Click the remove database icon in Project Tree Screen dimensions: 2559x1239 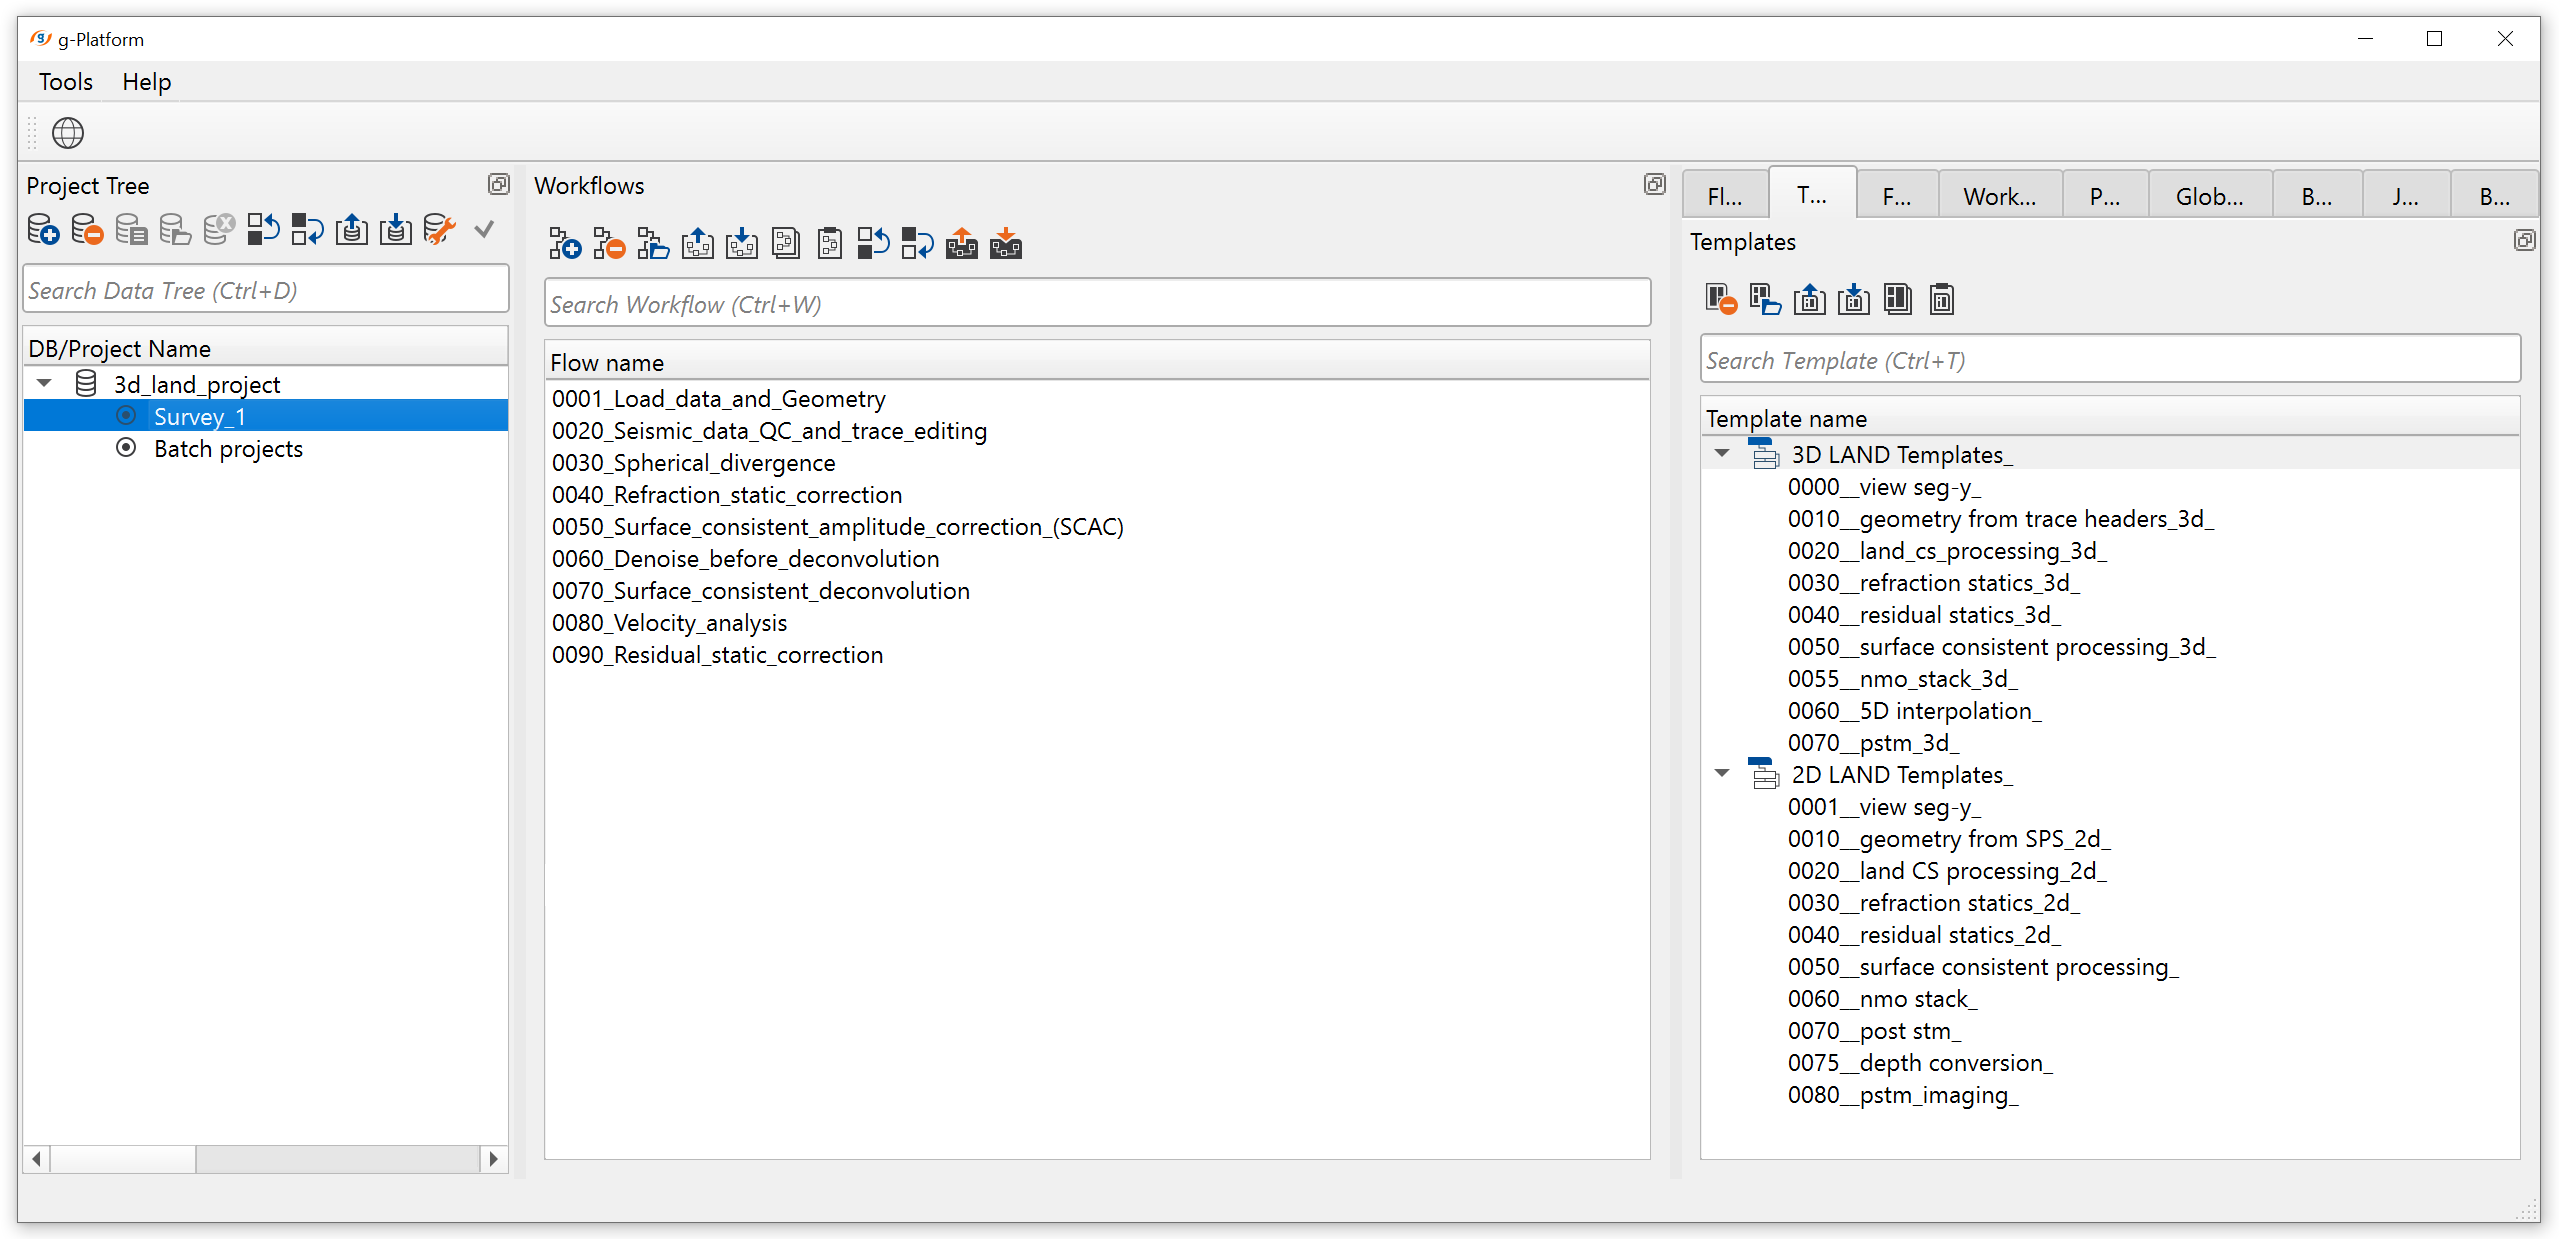pyautogui.click(x=87, y=230)
